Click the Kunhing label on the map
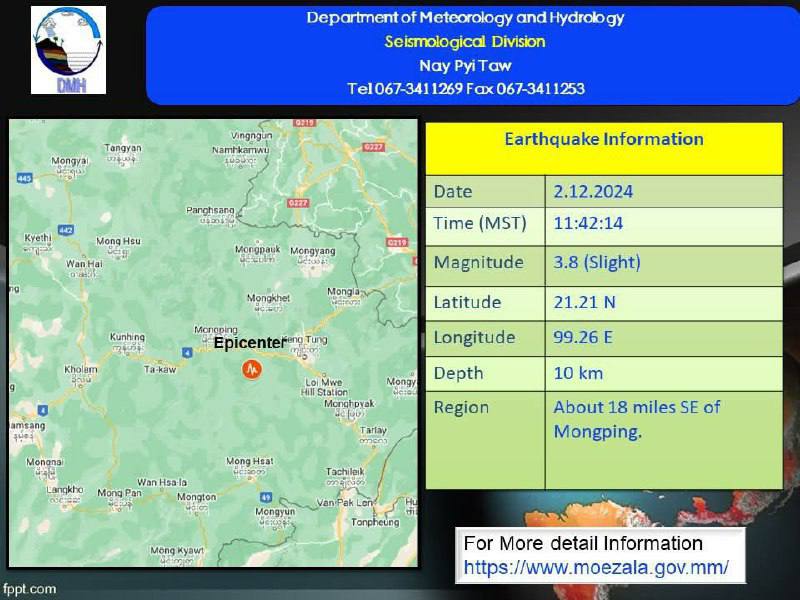The height and width of the screenshot is (600, 800). pyautogui.click(x=127, y=337)
